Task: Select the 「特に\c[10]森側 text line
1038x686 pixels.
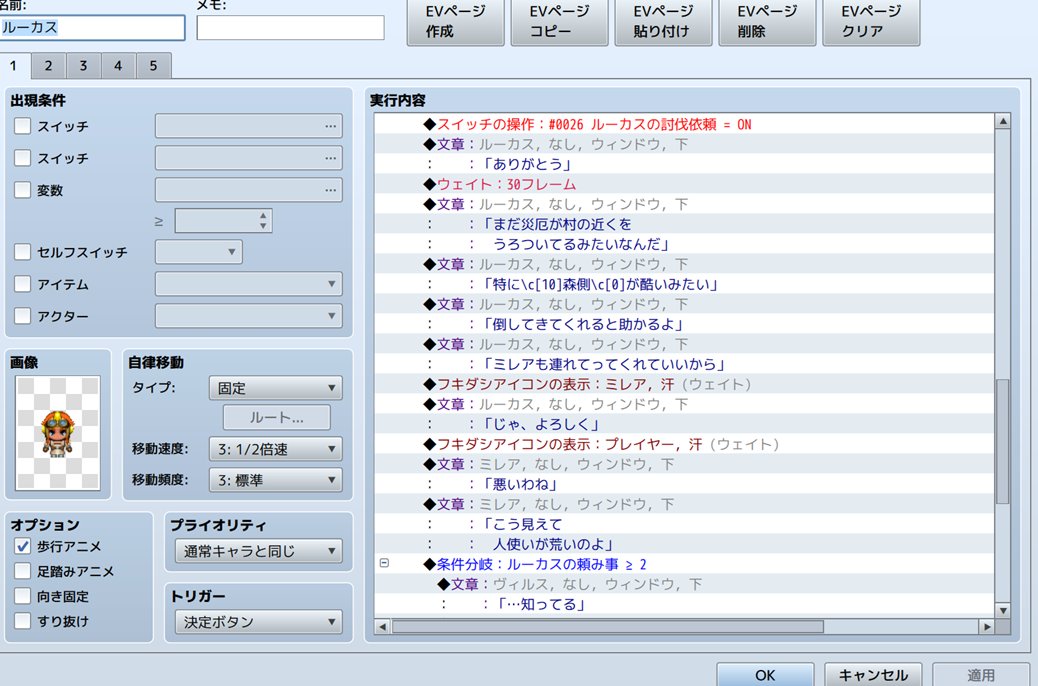Action: tap(684, 284)
